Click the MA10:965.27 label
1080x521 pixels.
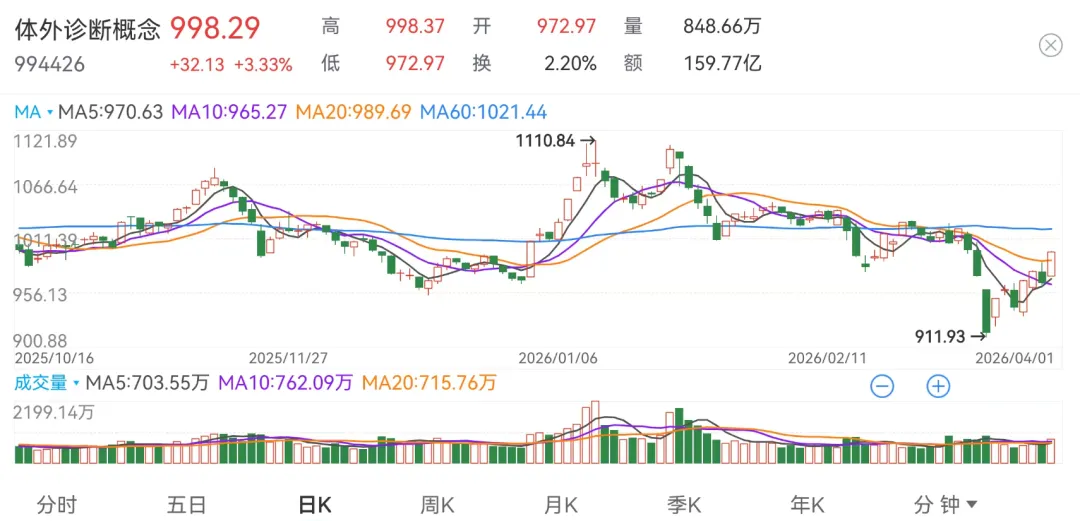click(x=229, y=111)
